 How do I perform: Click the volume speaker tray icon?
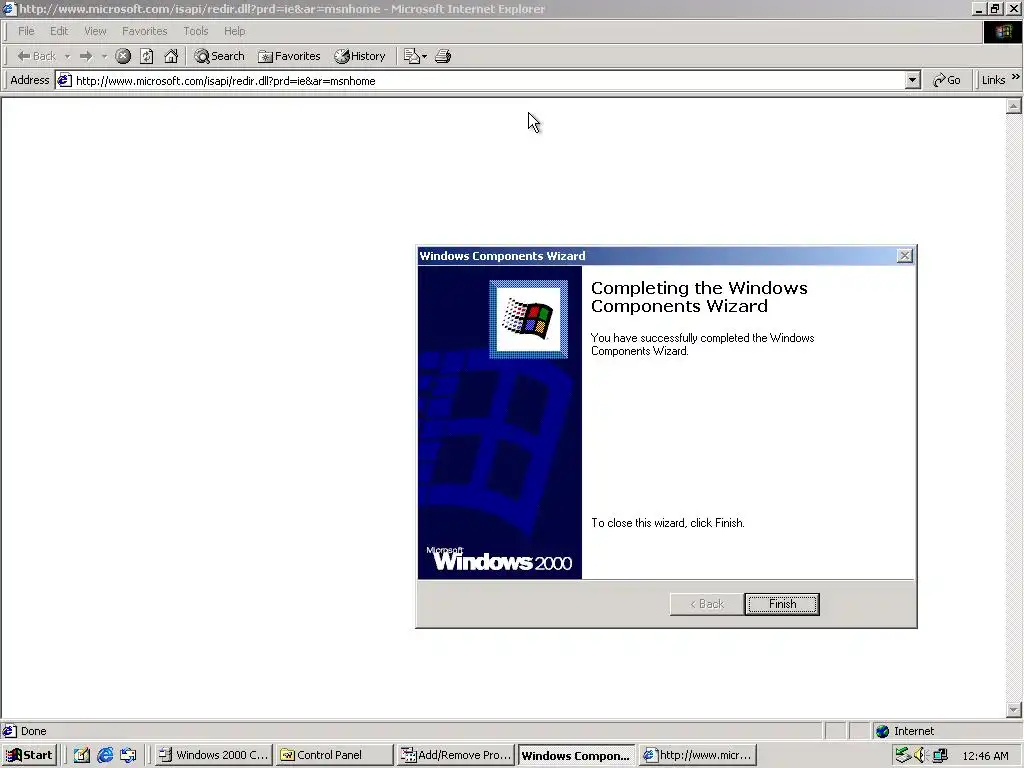[x=921, y=756]
